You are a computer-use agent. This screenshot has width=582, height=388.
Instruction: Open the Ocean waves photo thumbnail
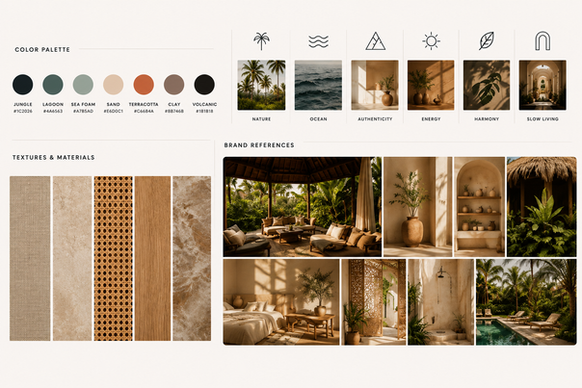click(x=318, y=85)
